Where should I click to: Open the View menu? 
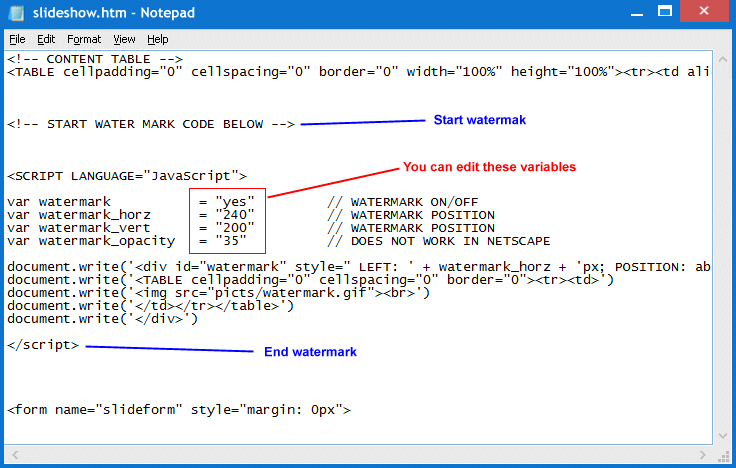124,39
